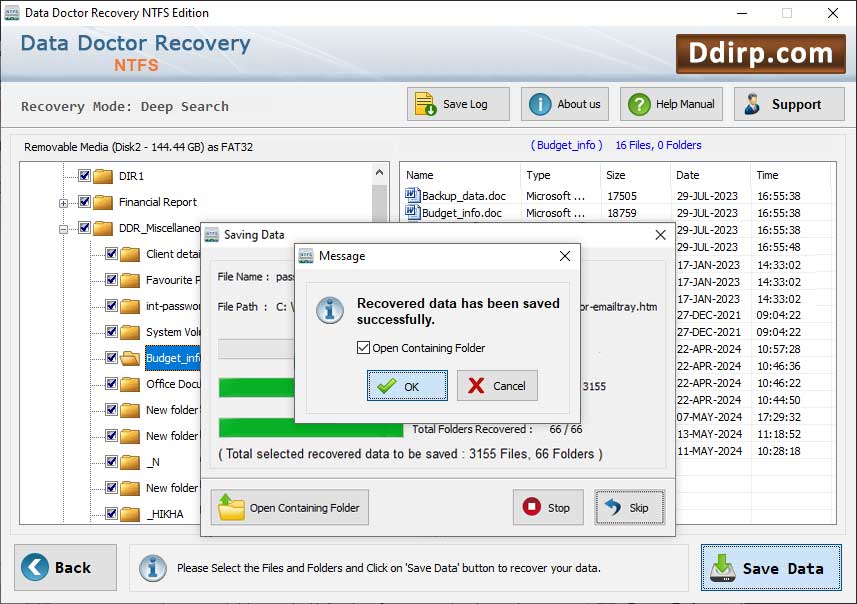Toggle the Open Containing Folder checkbox
This screenshot has height=604, width=857.
tap(363, 348)
